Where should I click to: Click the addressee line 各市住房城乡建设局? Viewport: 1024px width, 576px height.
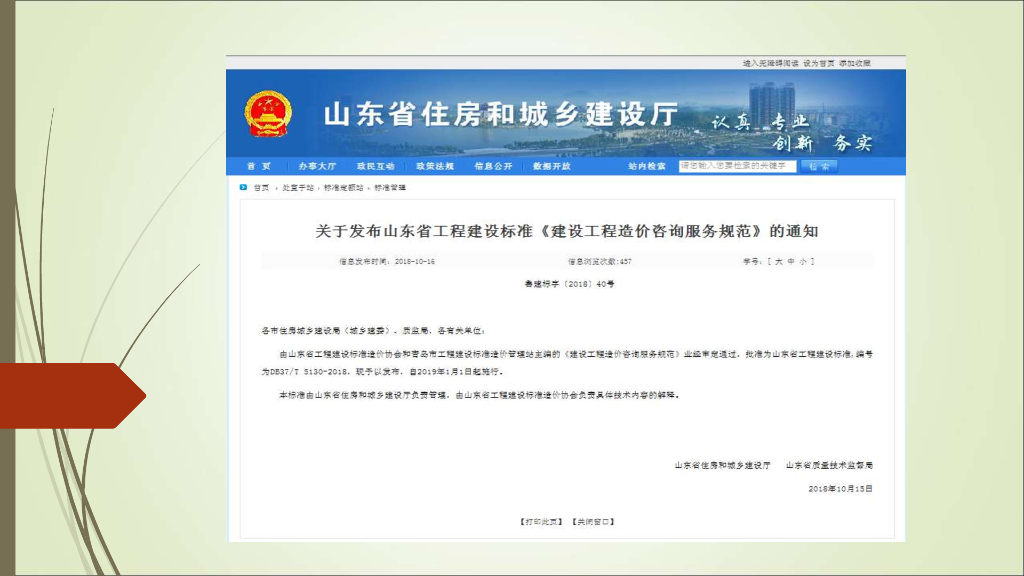pos(374,331)
